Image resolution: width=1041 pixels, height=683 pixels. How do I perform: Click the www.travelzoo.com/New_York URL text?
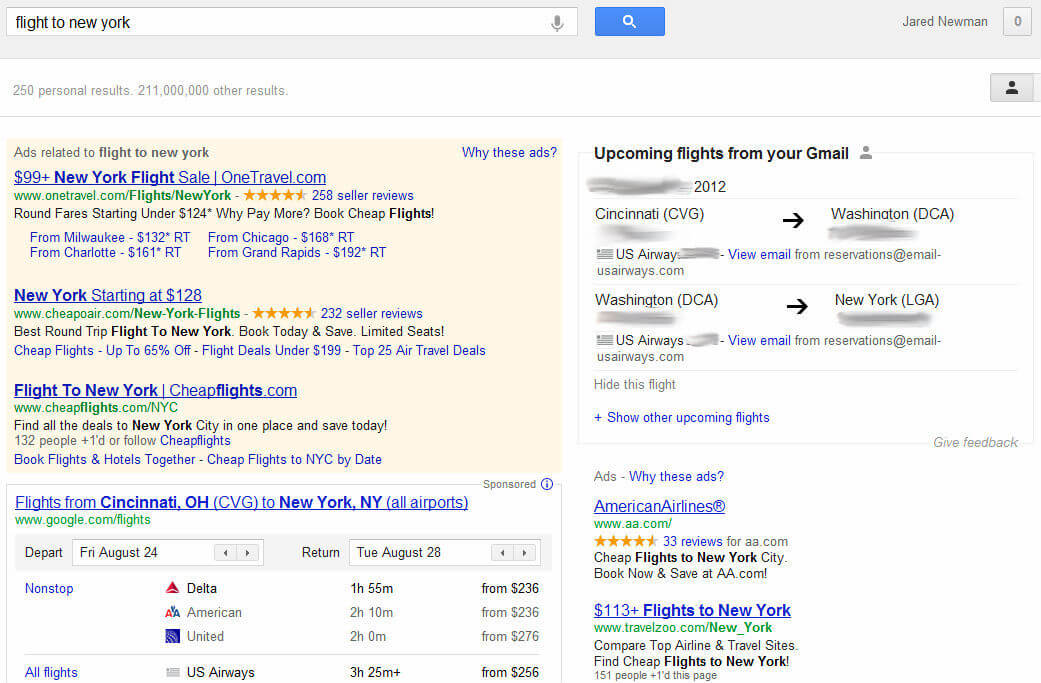pos(683,627)
